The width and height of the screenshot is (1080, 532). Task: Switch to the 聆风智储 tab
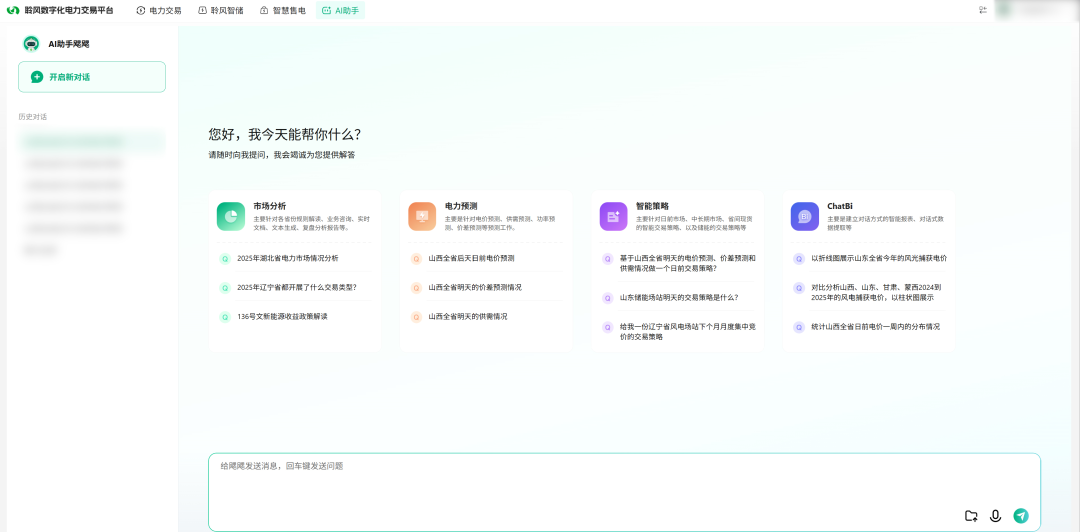click(x=220, y=10)
